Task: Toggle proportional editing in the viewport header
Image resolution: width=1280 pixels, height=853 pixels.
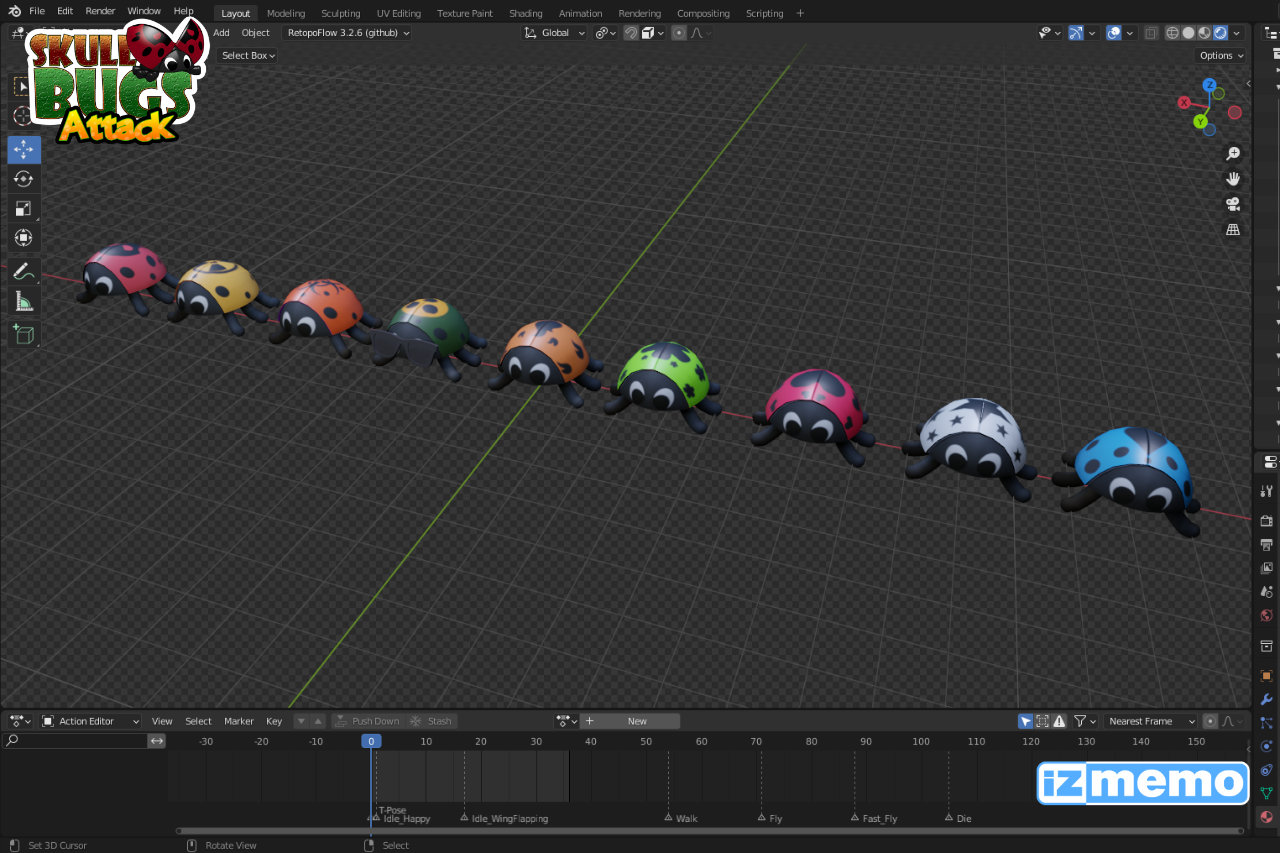Action: pos(679,33)
